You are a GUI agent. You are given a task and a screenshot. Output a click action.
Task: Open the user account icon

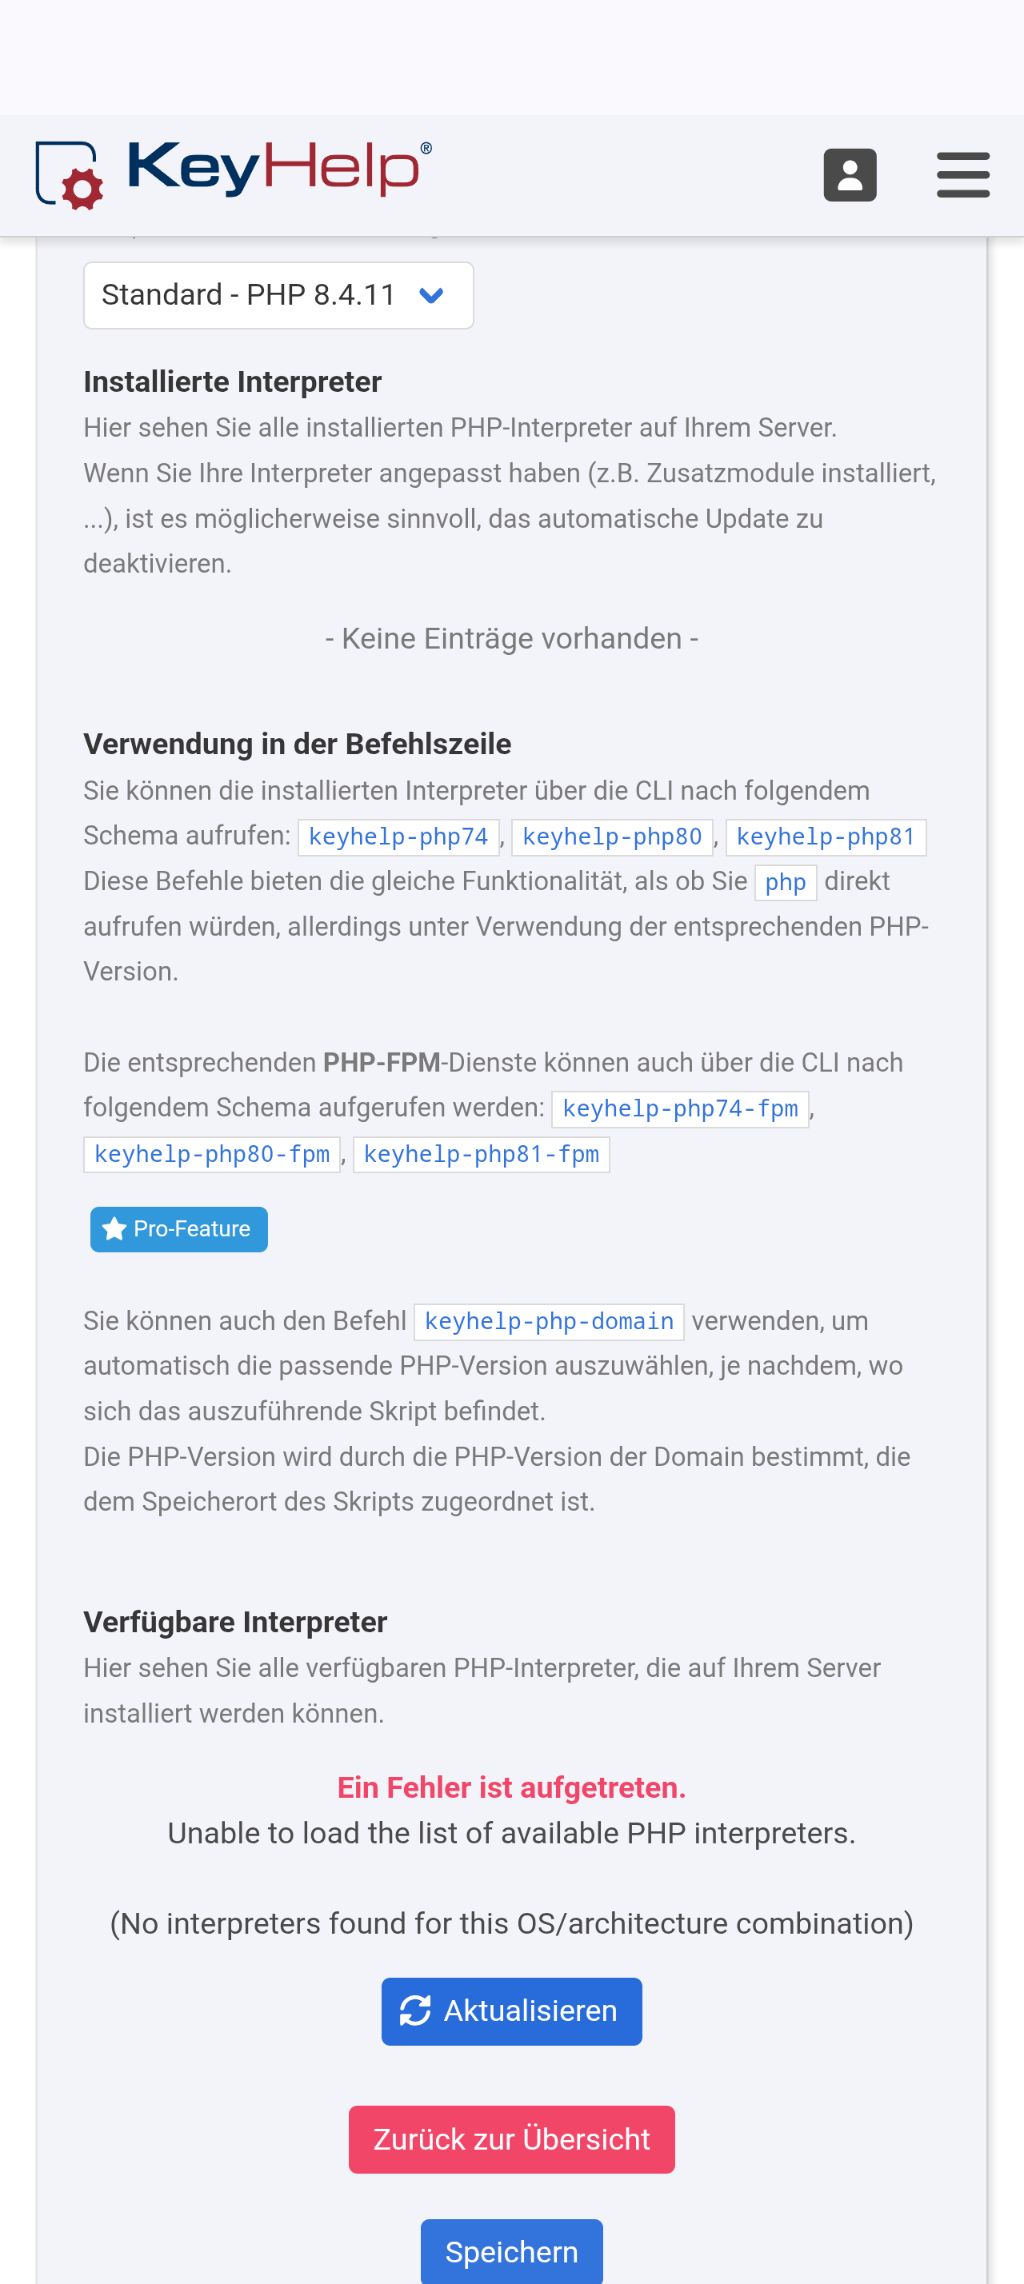850,175
